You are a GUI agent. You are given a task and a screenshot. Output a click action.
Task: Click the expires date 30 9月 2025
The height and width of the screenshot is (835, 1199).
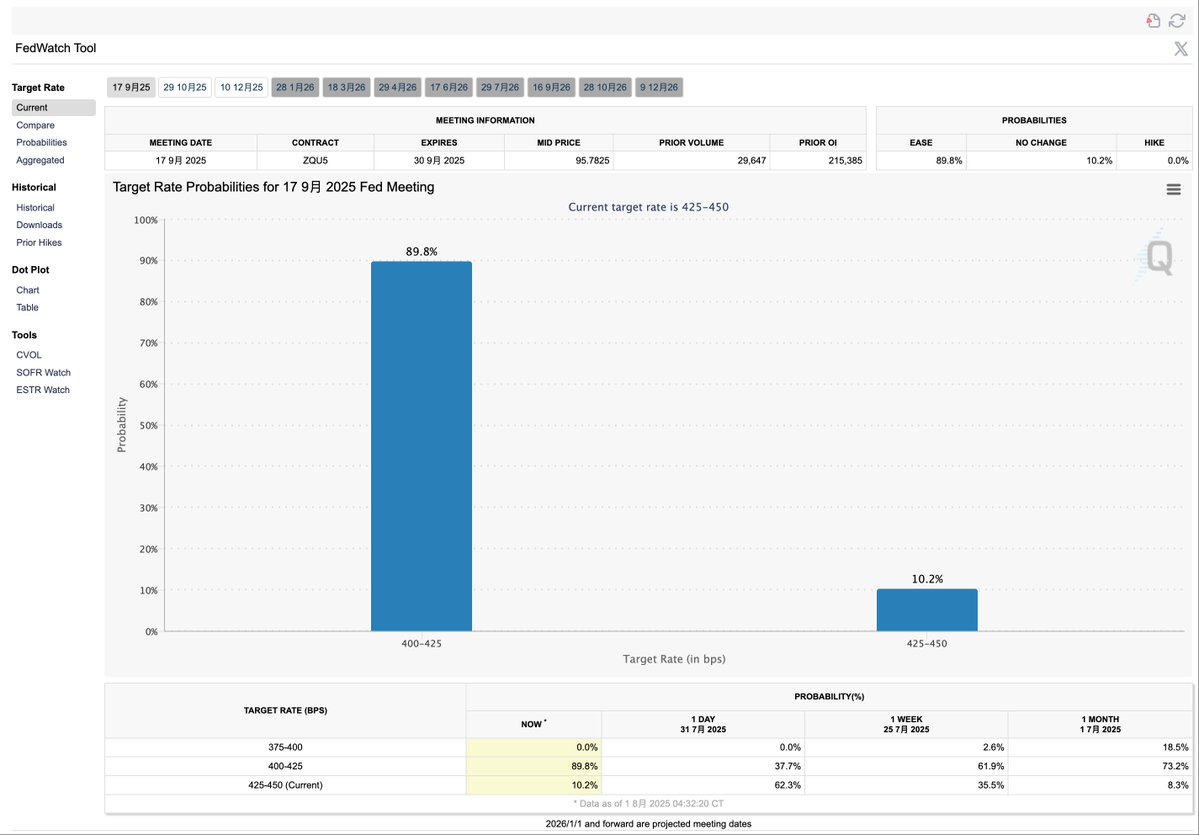coord(439,161)
